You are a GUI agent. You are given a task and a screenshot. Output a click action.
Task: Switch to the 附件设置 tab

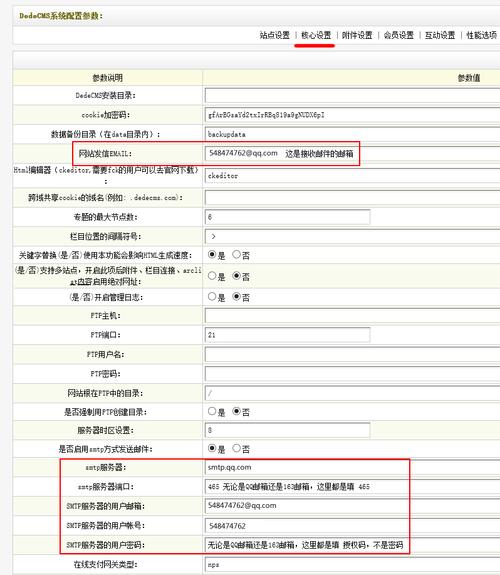pos(357,35)
